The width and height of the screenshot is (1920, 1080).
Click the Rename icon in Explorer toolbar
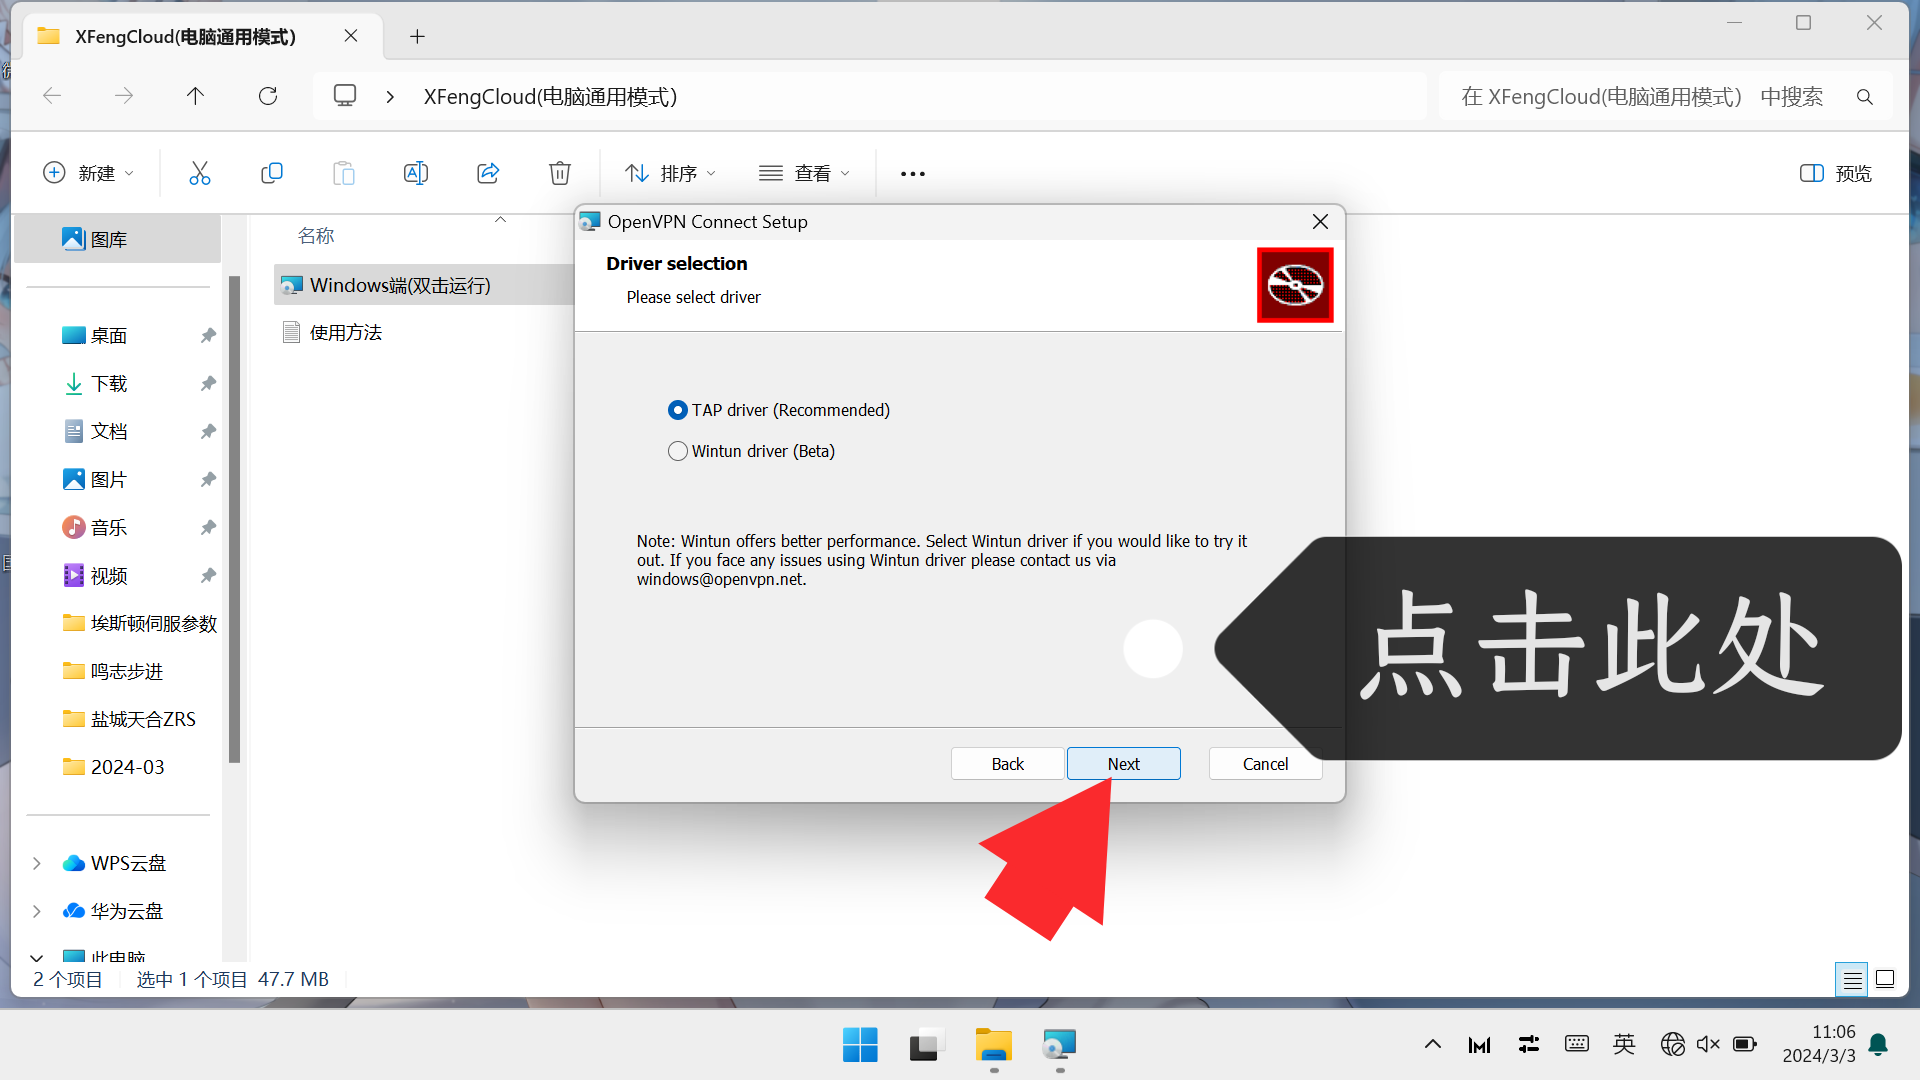point(416,173)
